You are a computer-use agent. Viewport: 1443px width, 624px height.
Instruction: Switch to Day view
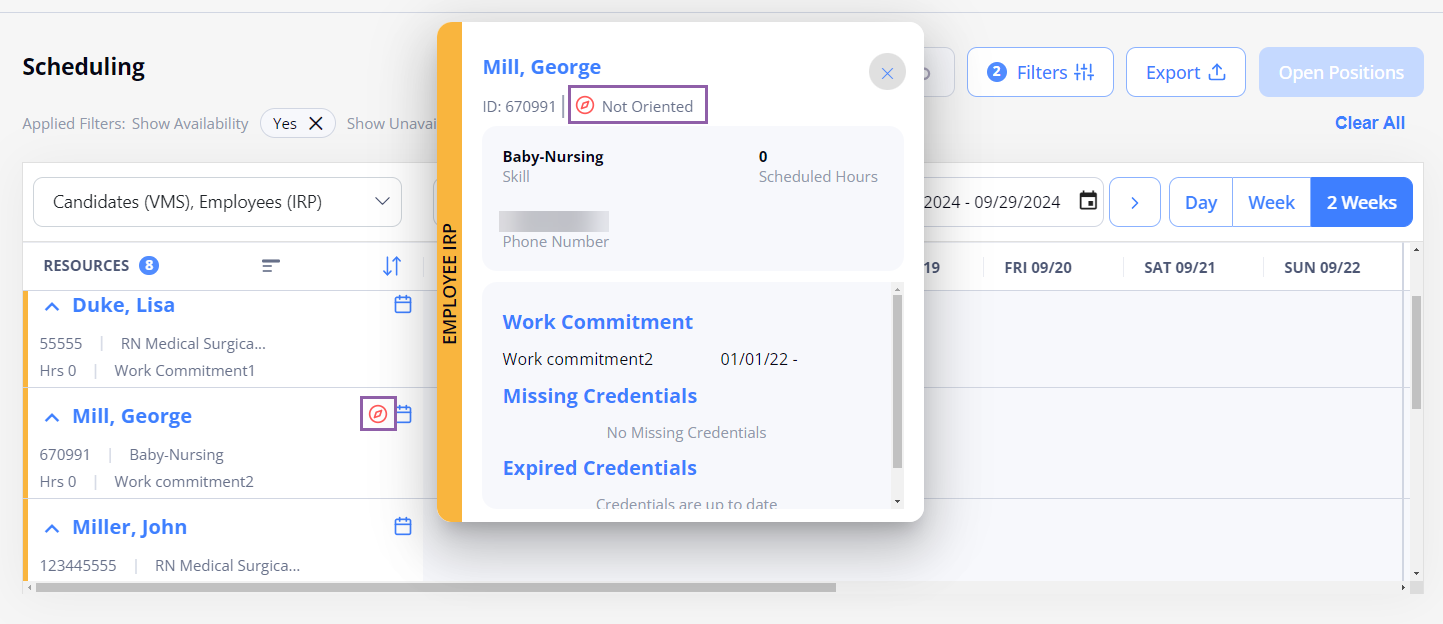[x=1200, y=202]
